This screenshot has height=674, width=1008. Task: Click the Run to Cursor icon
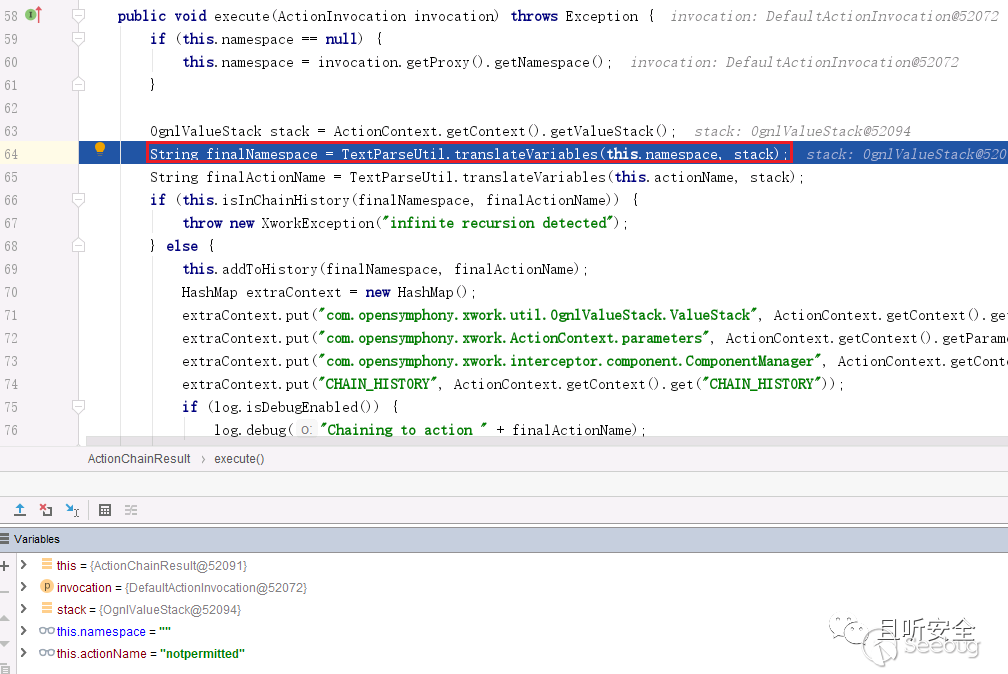coord(72,510)
